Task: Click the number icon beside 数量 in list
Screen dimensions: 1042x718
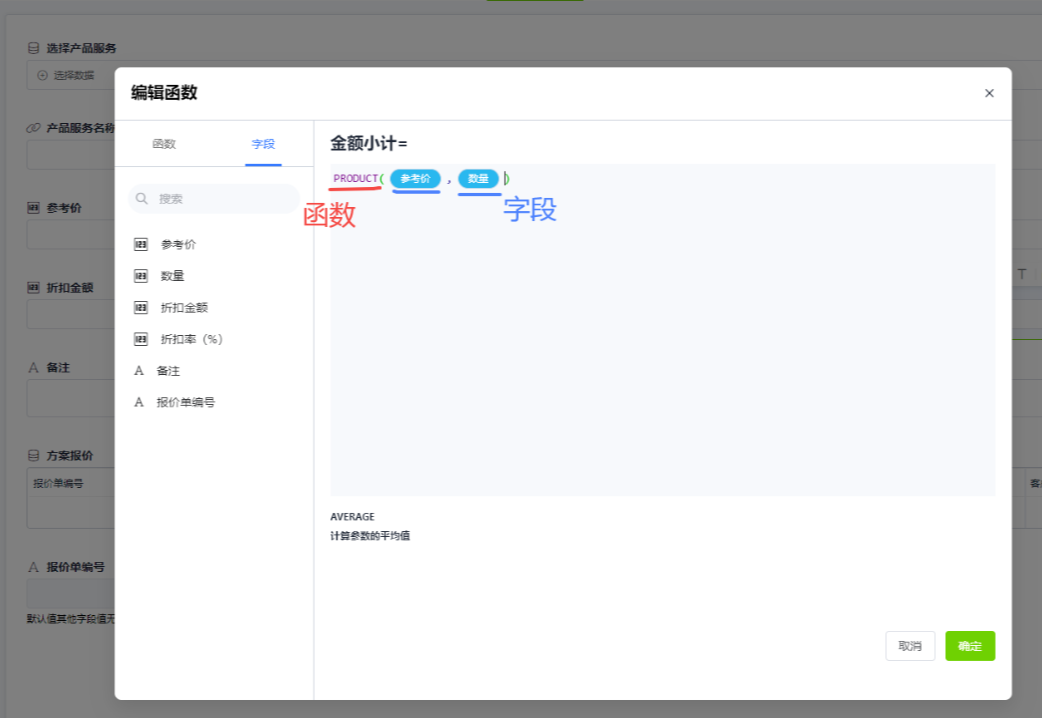Action: click(141, 276)
